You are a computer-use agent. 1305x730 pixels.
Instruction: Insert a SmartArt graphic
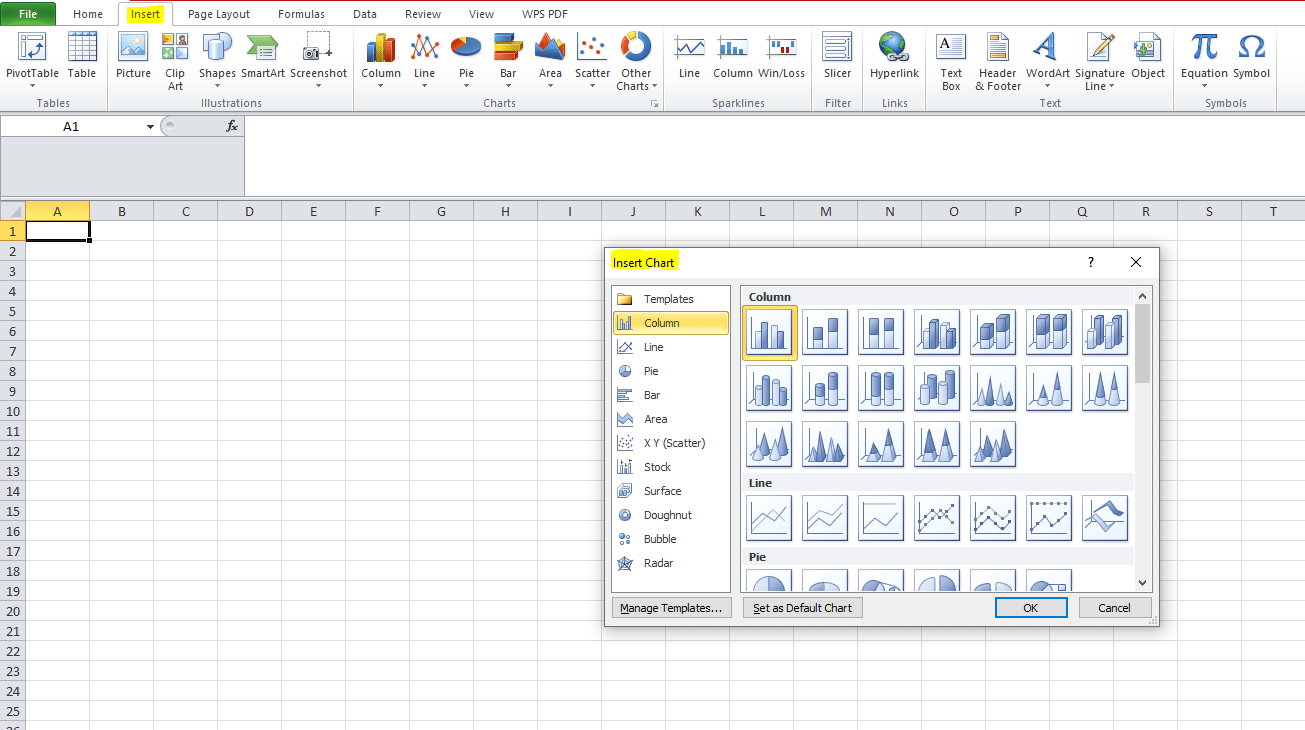coord(262,56)
